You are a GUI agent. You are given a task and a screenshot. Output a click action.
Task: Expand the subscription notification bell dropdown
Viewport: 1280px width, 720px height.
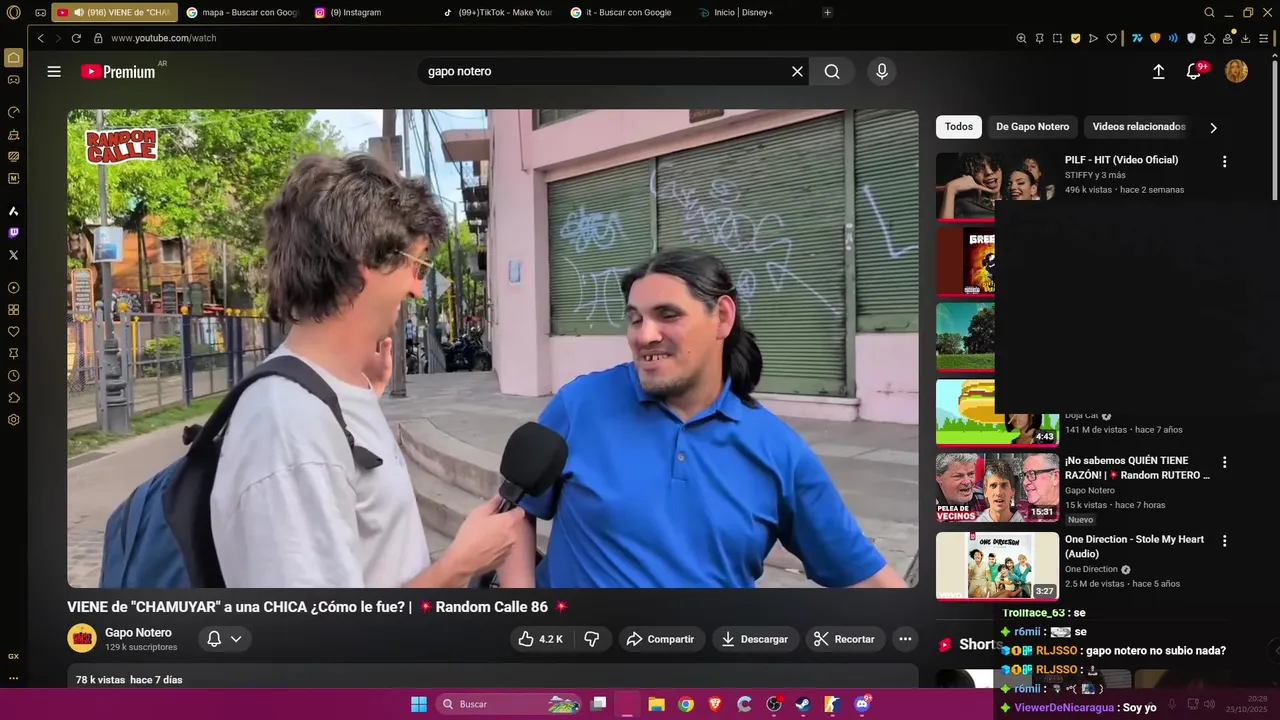coord(224,639)
